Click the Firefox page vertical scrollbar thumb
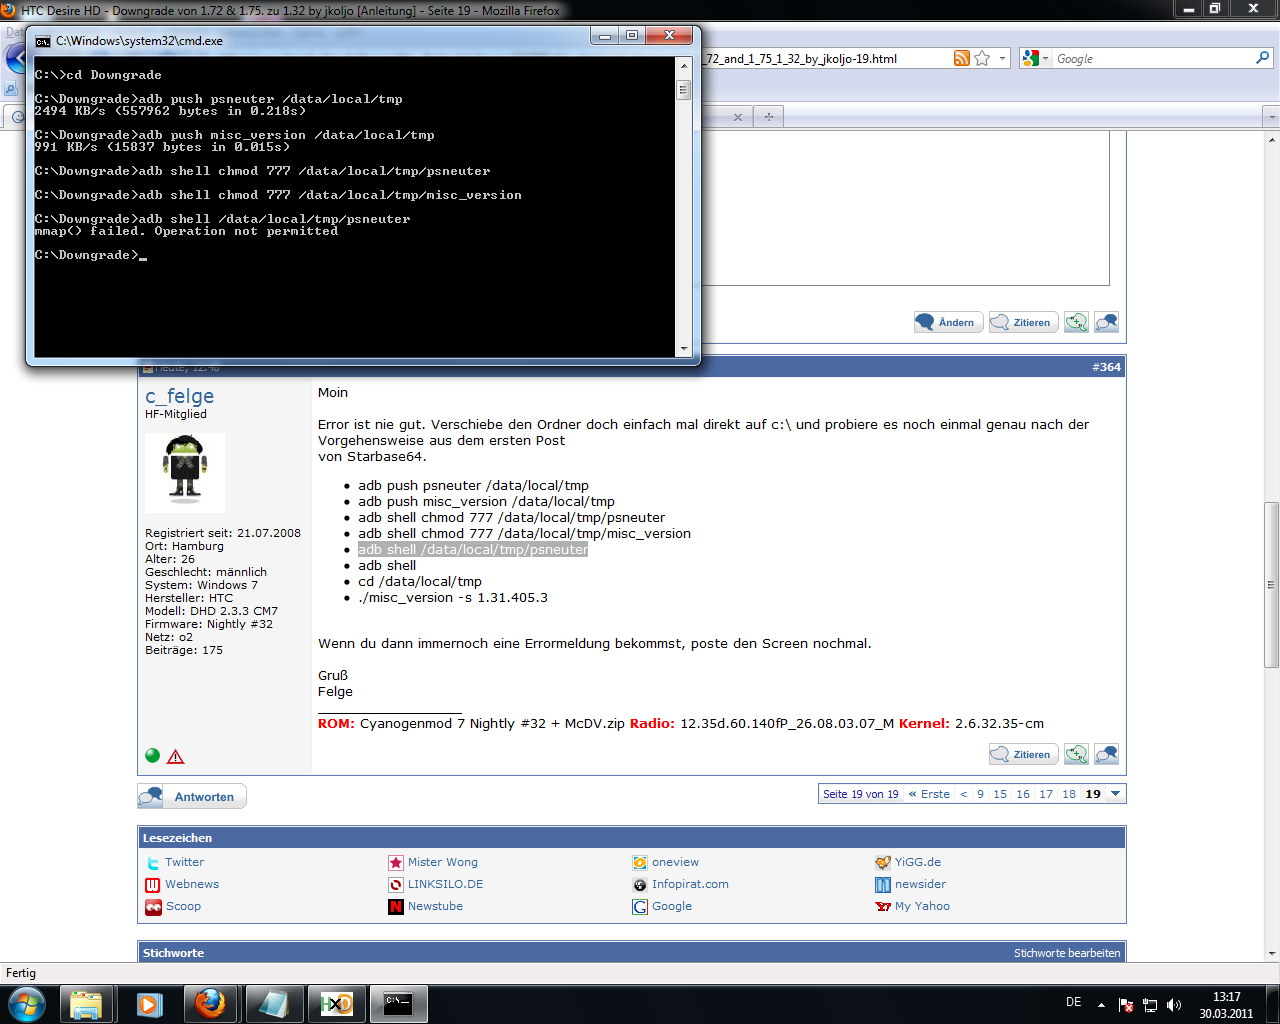Screen dimensions: 1280x1024 [x=1272, y=584]
